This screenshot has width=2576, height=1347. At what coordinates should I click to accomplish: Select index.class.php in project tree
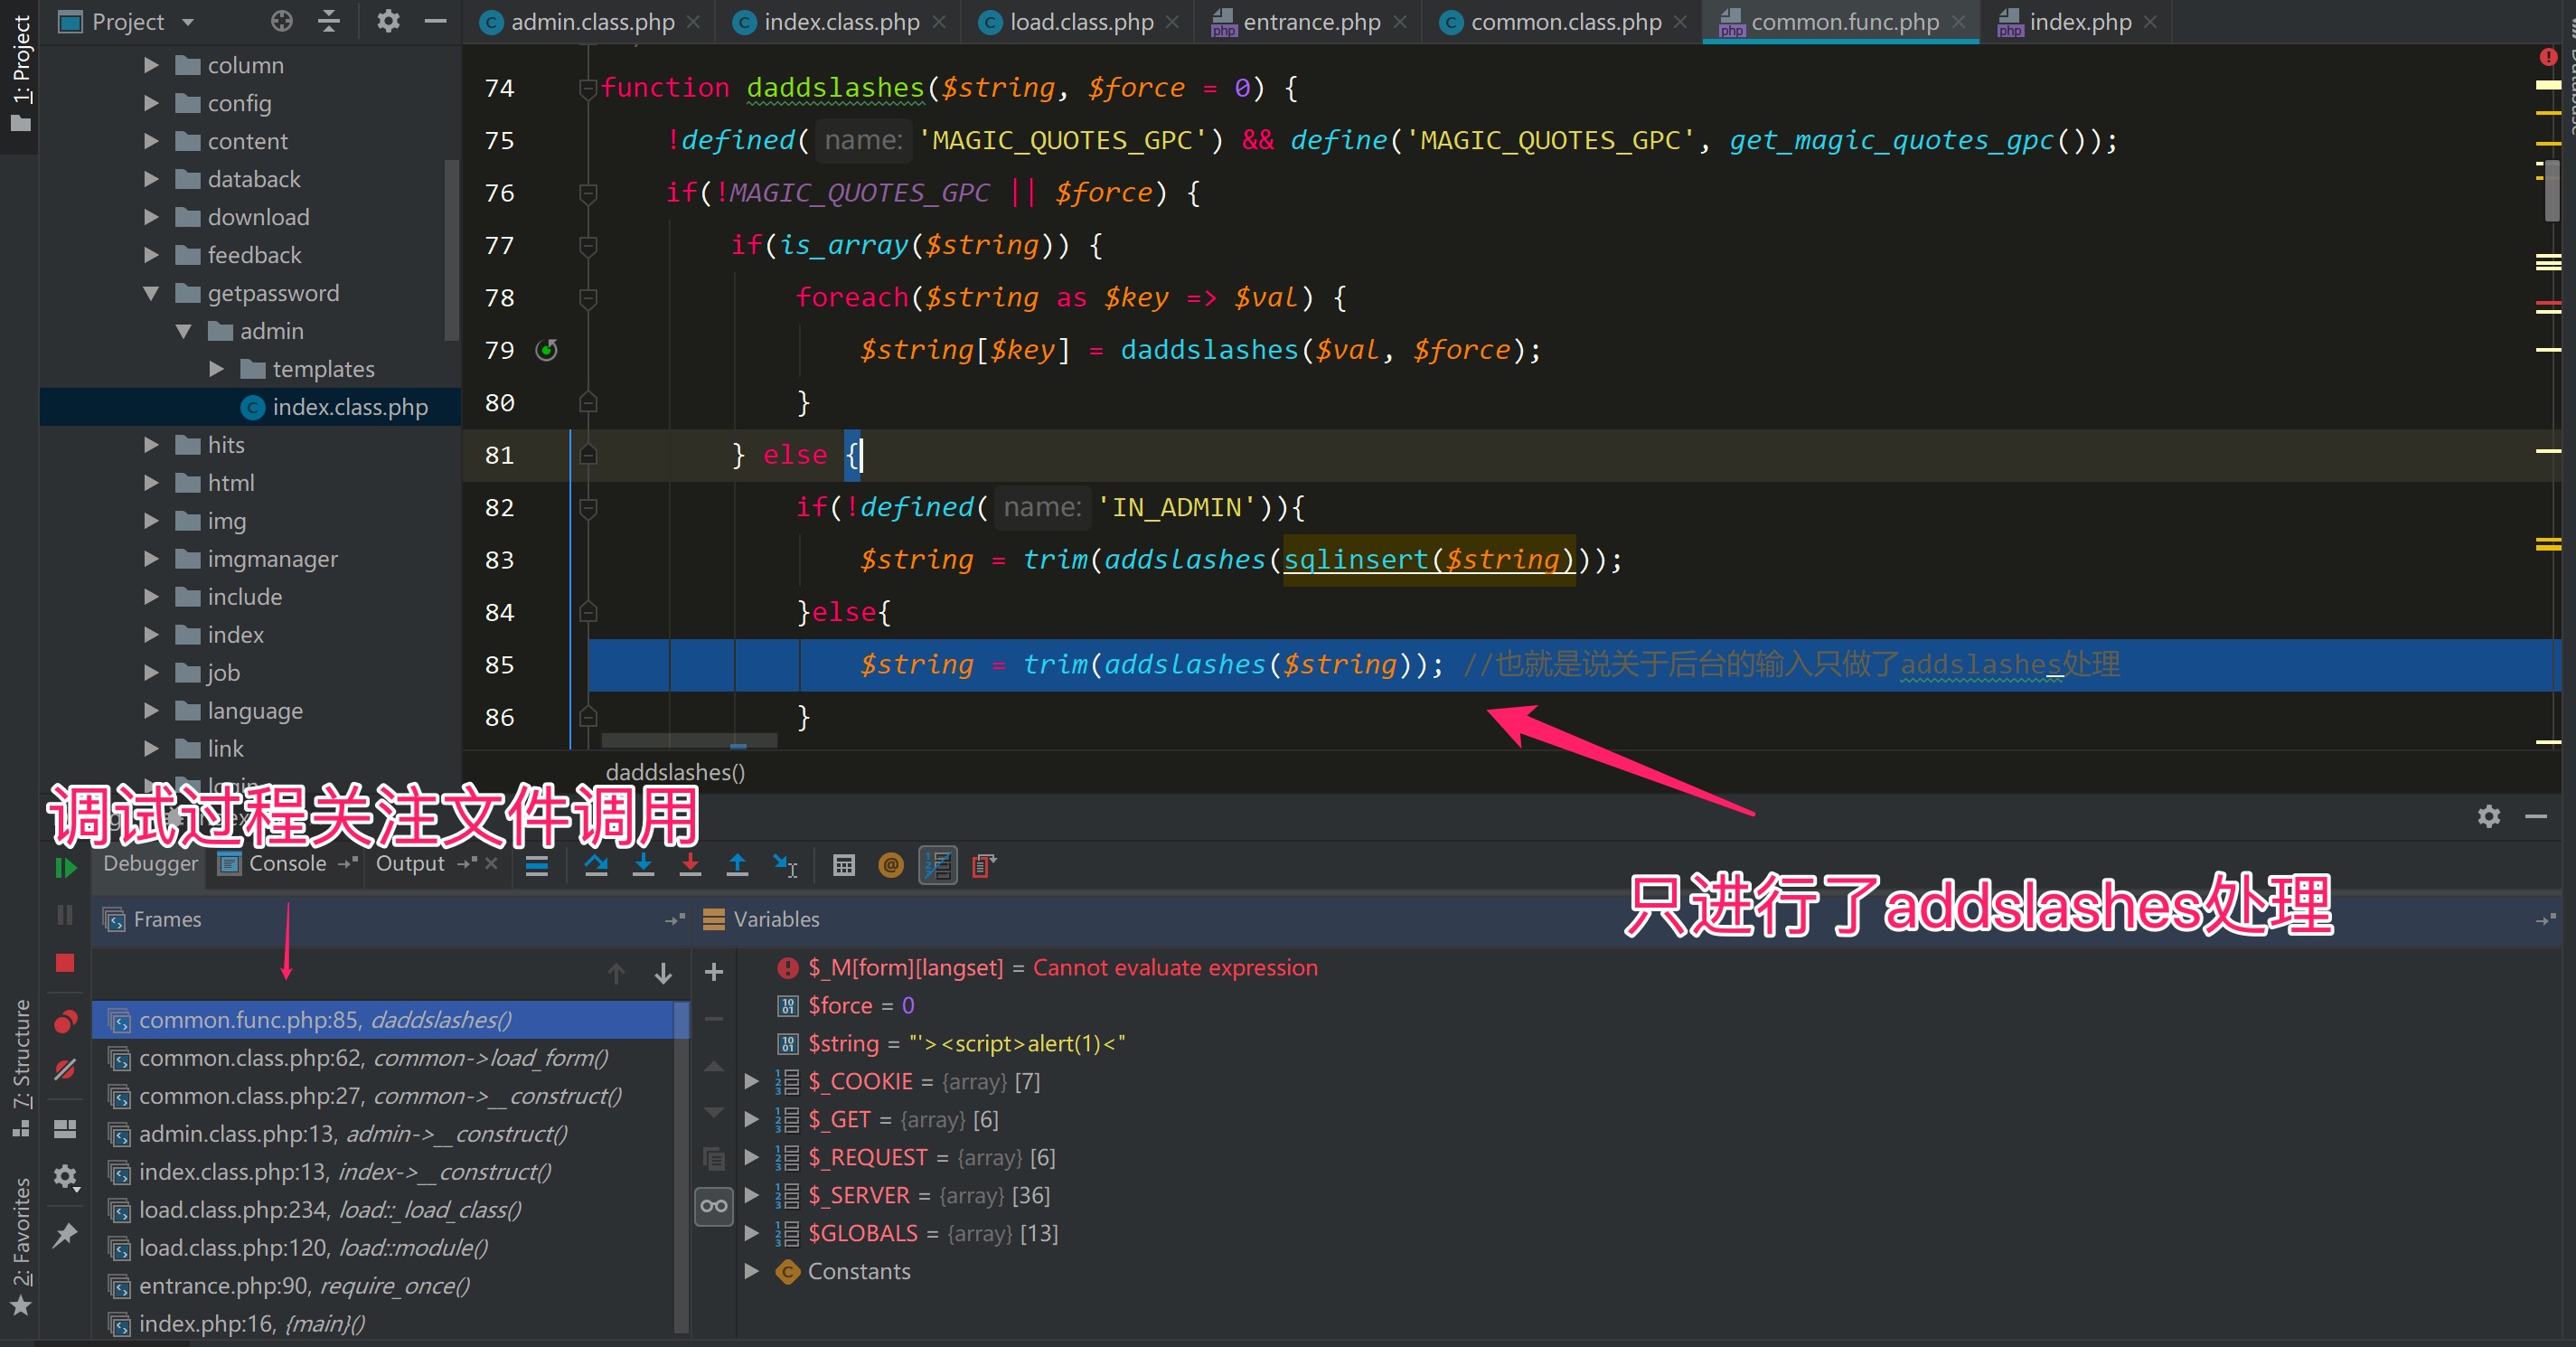tap(349, 407)
